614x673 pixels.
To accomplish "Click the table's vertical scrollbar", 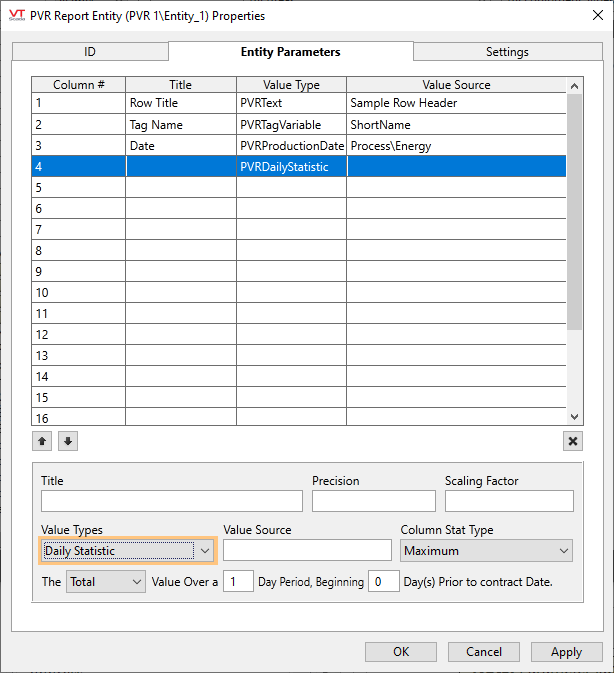I will 574,250.
